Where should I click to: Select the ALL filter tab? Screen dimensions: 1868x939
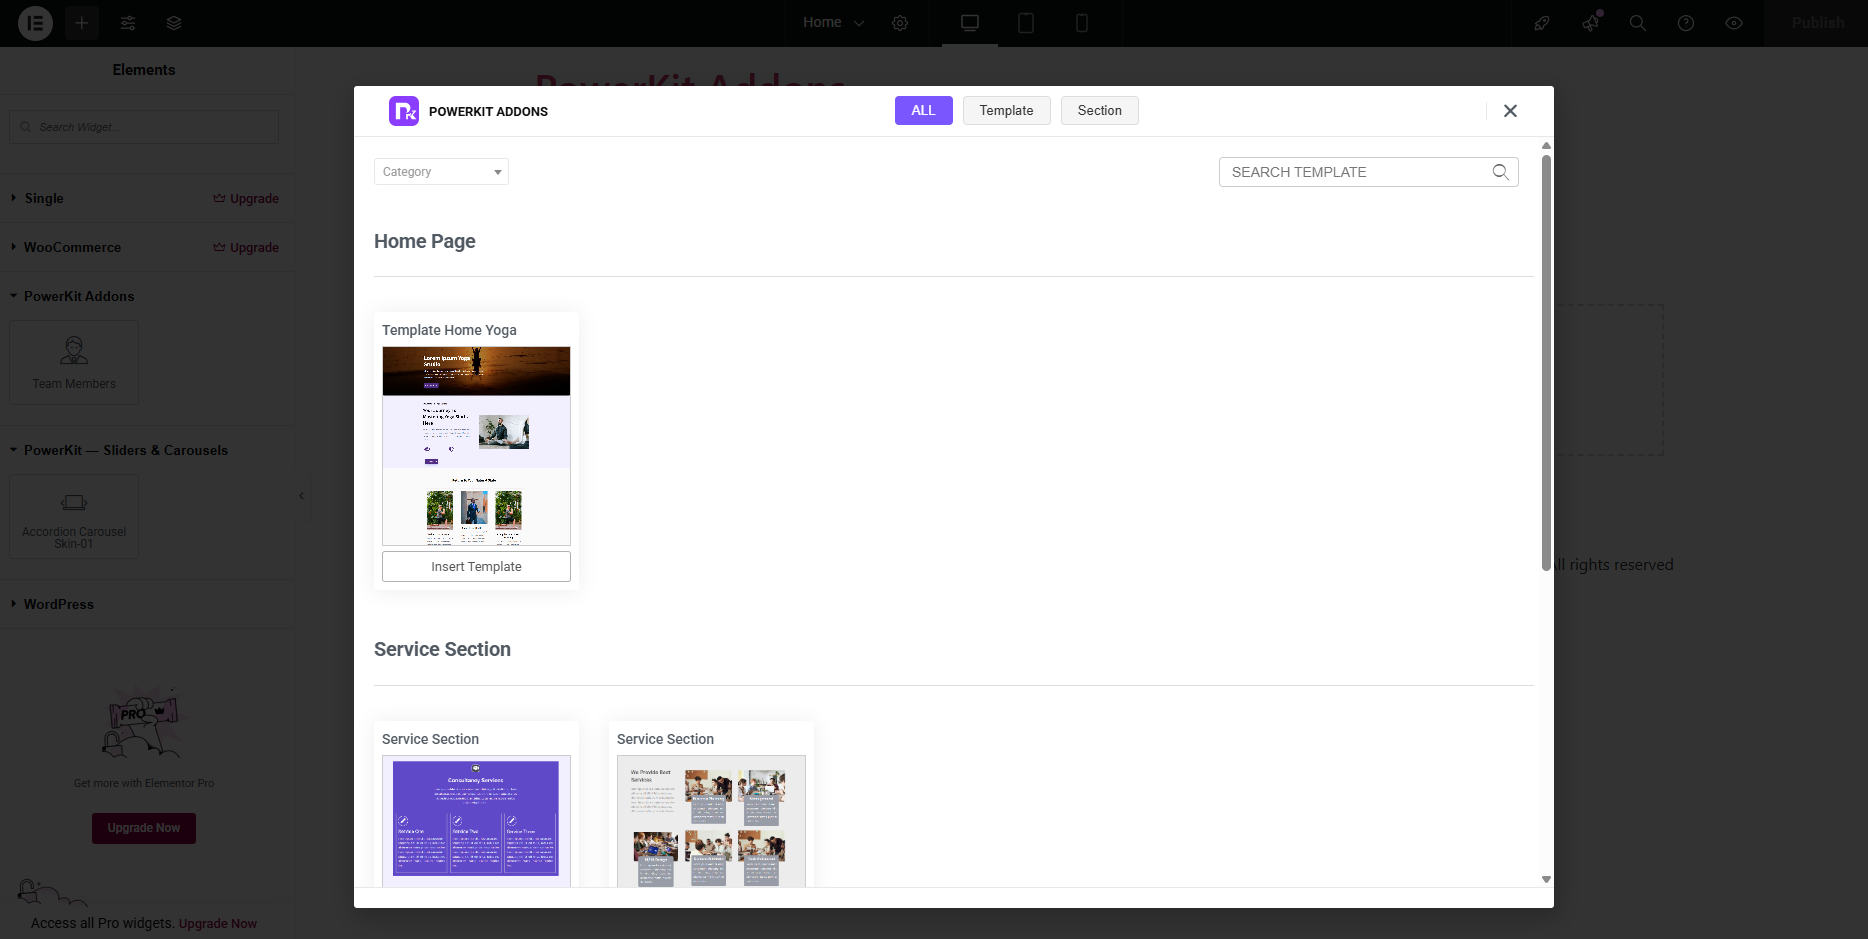[x=923, y=111]
